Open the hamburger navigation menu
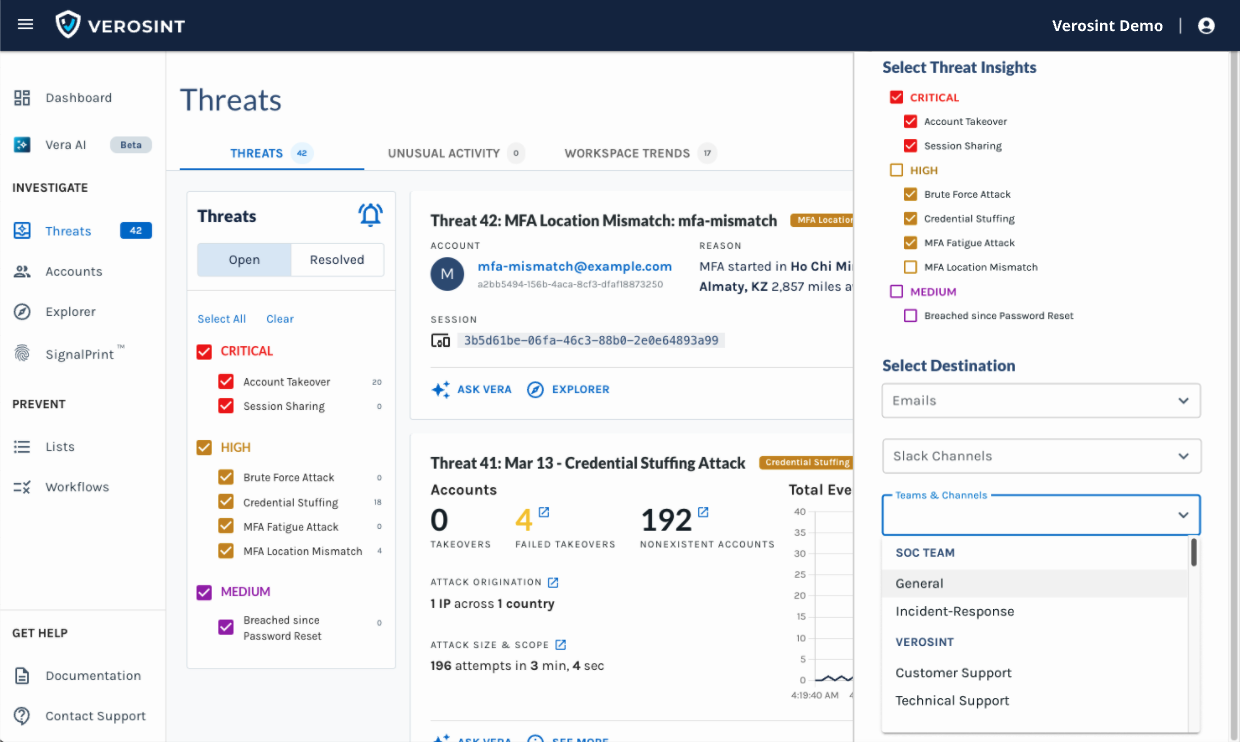Image resolution: width=1240 pixels, height=742 pixels. pos(26,25)
